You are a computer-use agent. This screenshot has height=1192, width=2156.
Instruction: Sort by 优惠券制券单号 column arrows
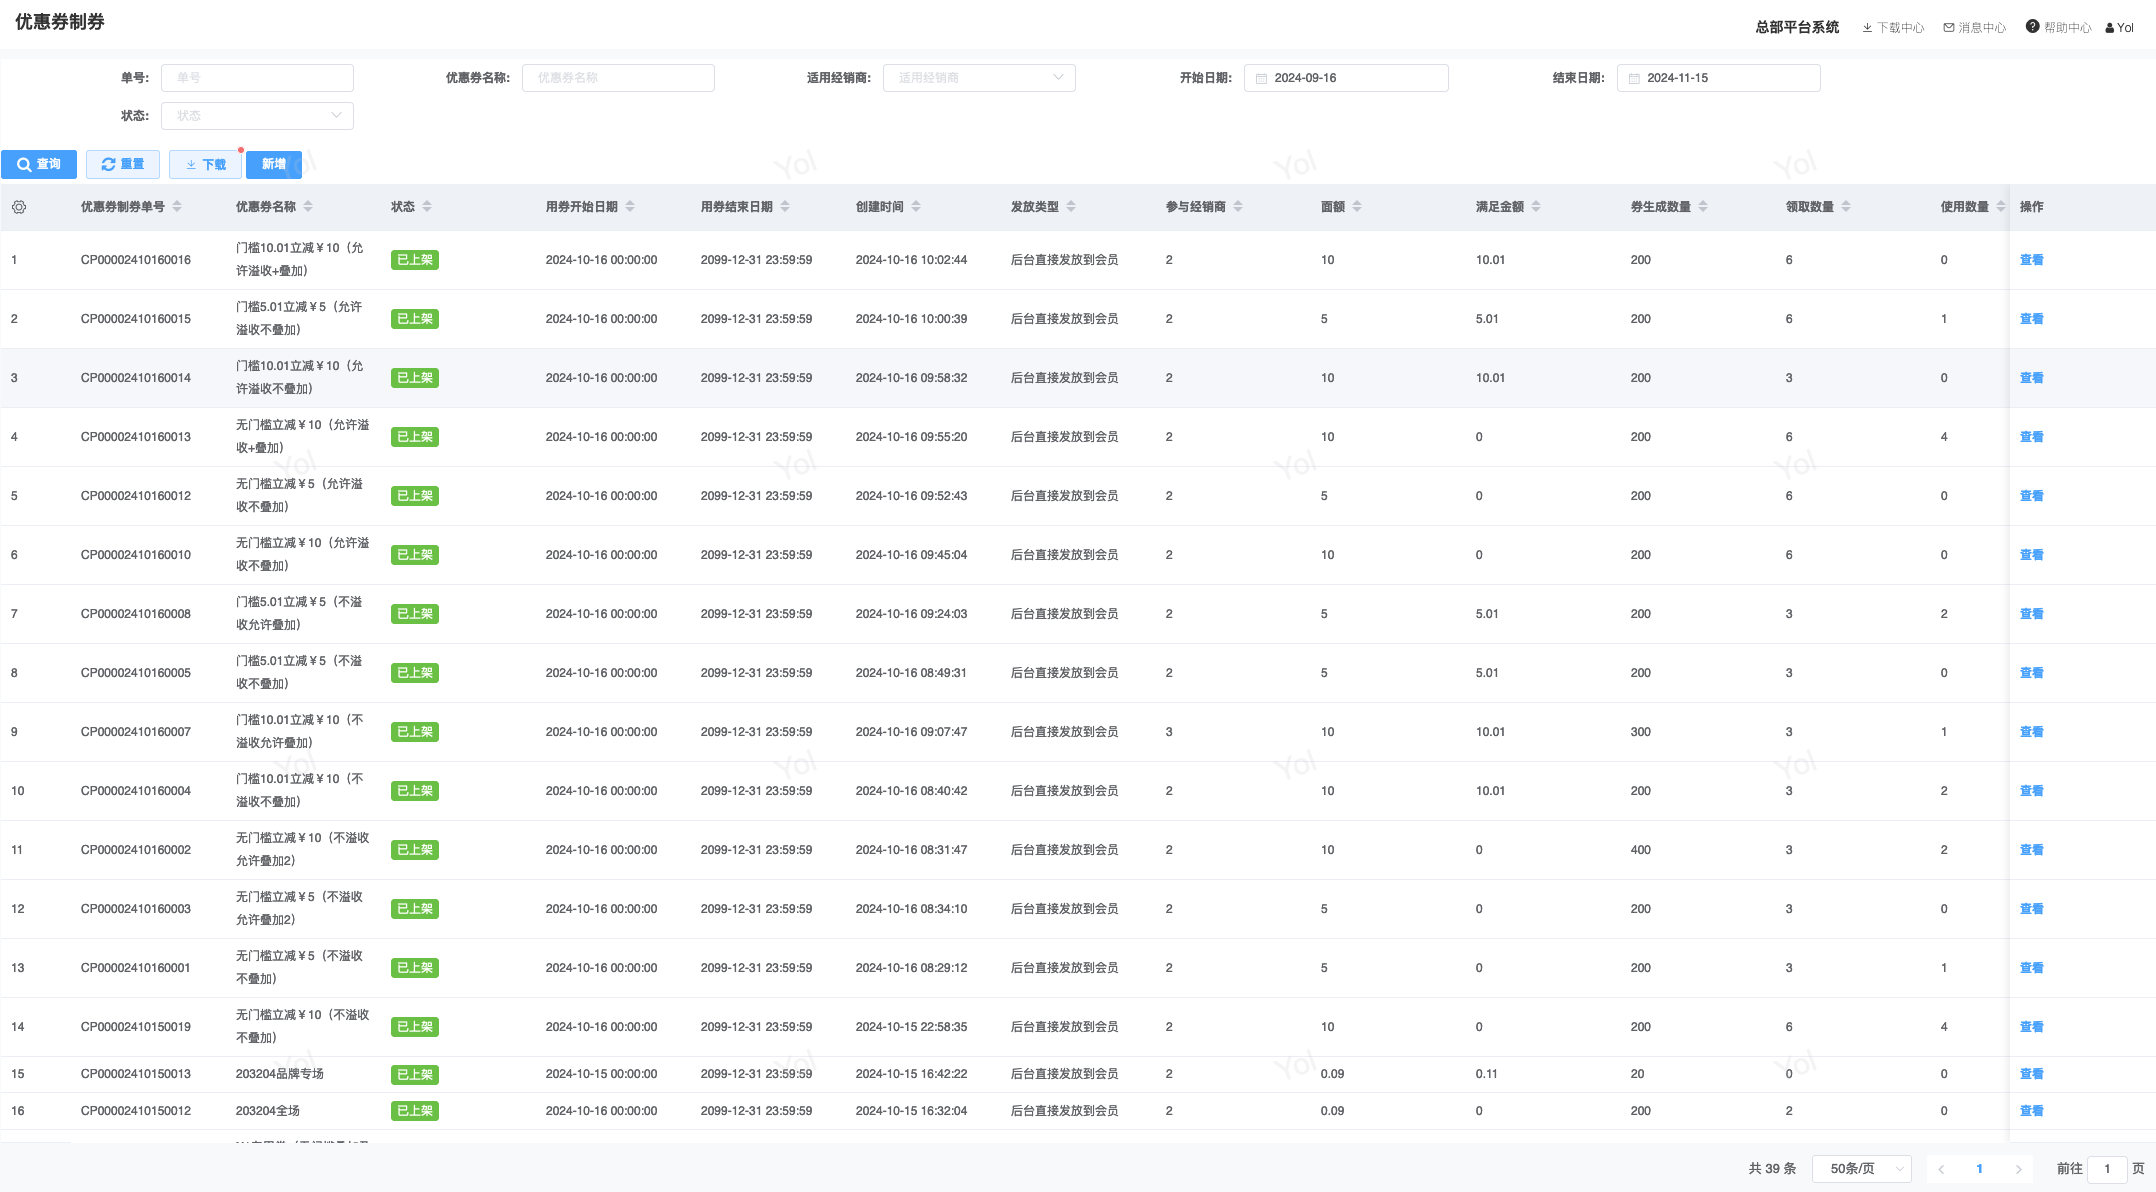[177, 207]
